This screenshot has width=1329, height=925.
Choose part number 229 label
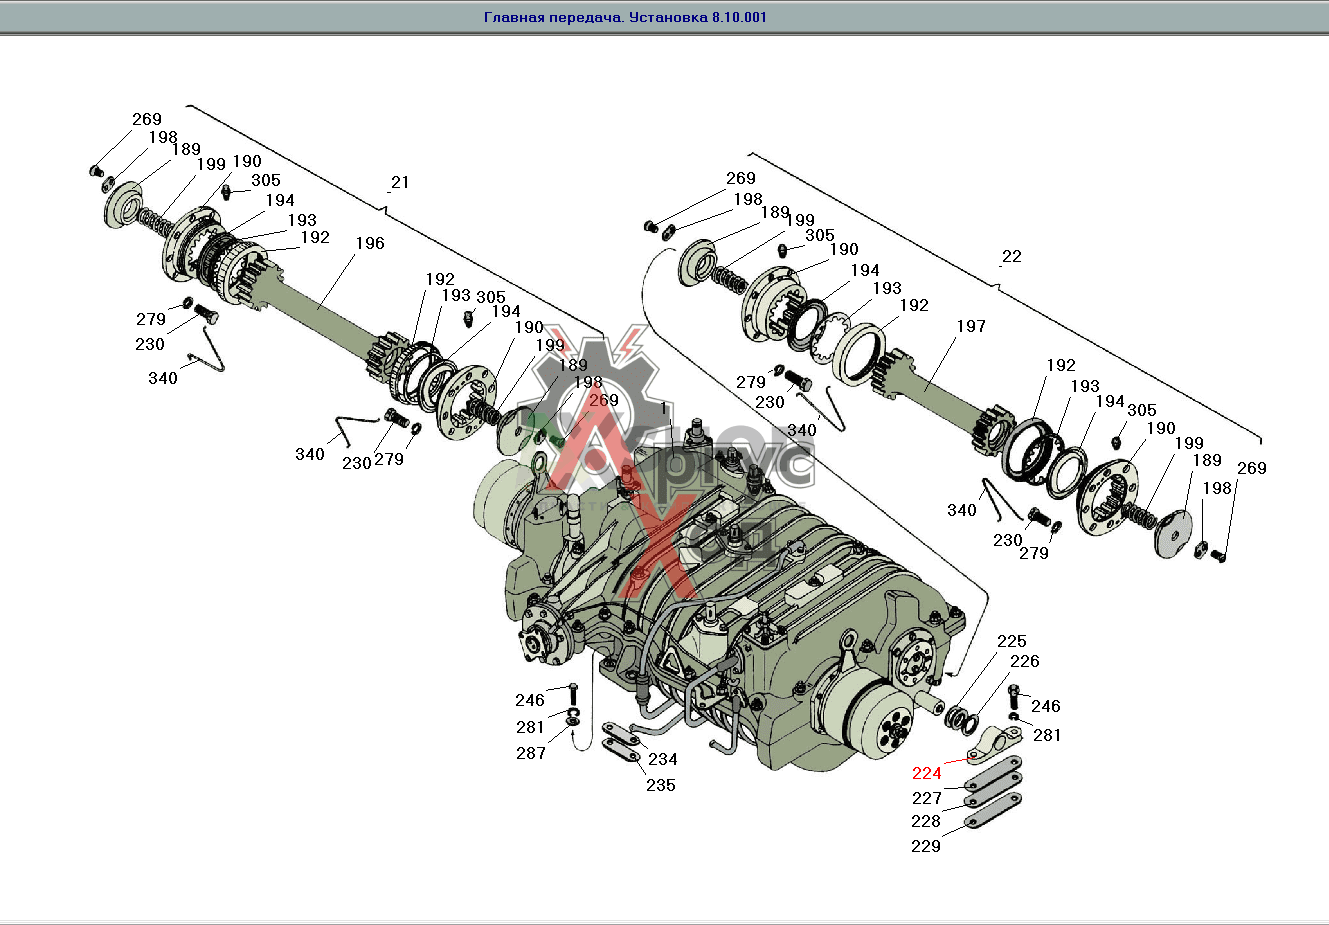pyautogui.click(x=925, y=846)
